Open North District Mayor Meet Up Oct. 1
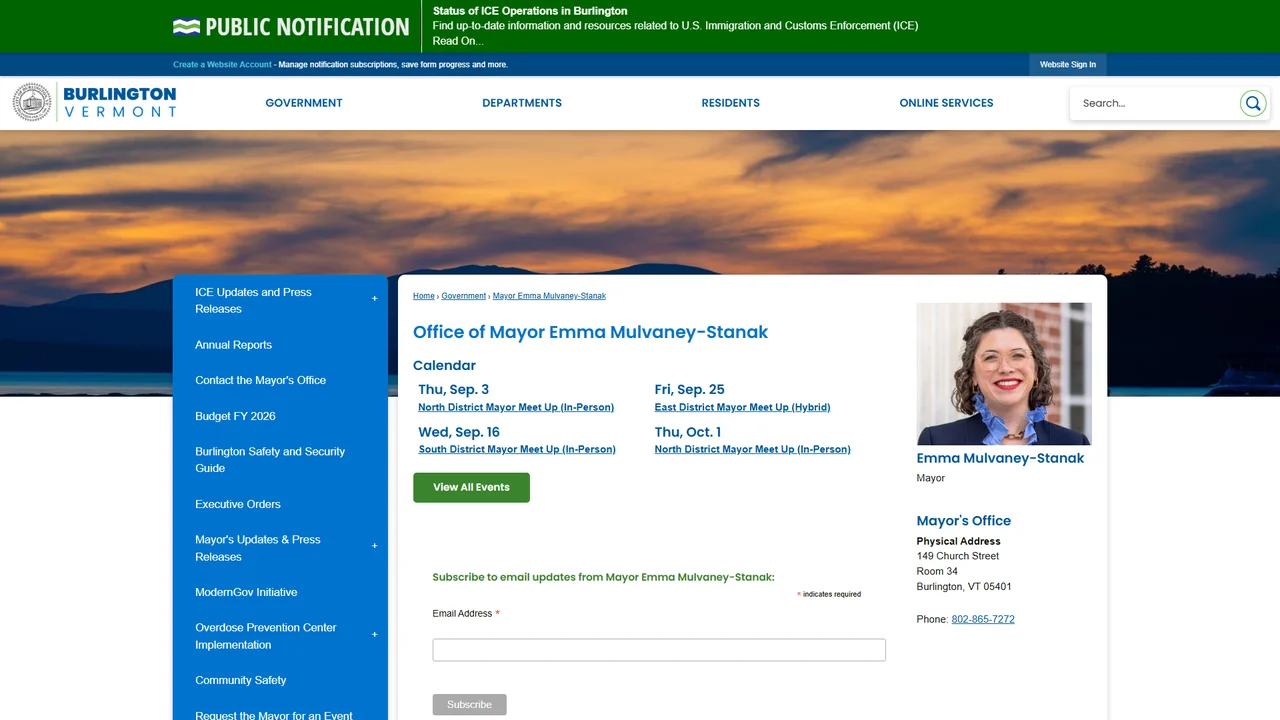This screenshot has height=720, width=1280. (x=752, y=449)
